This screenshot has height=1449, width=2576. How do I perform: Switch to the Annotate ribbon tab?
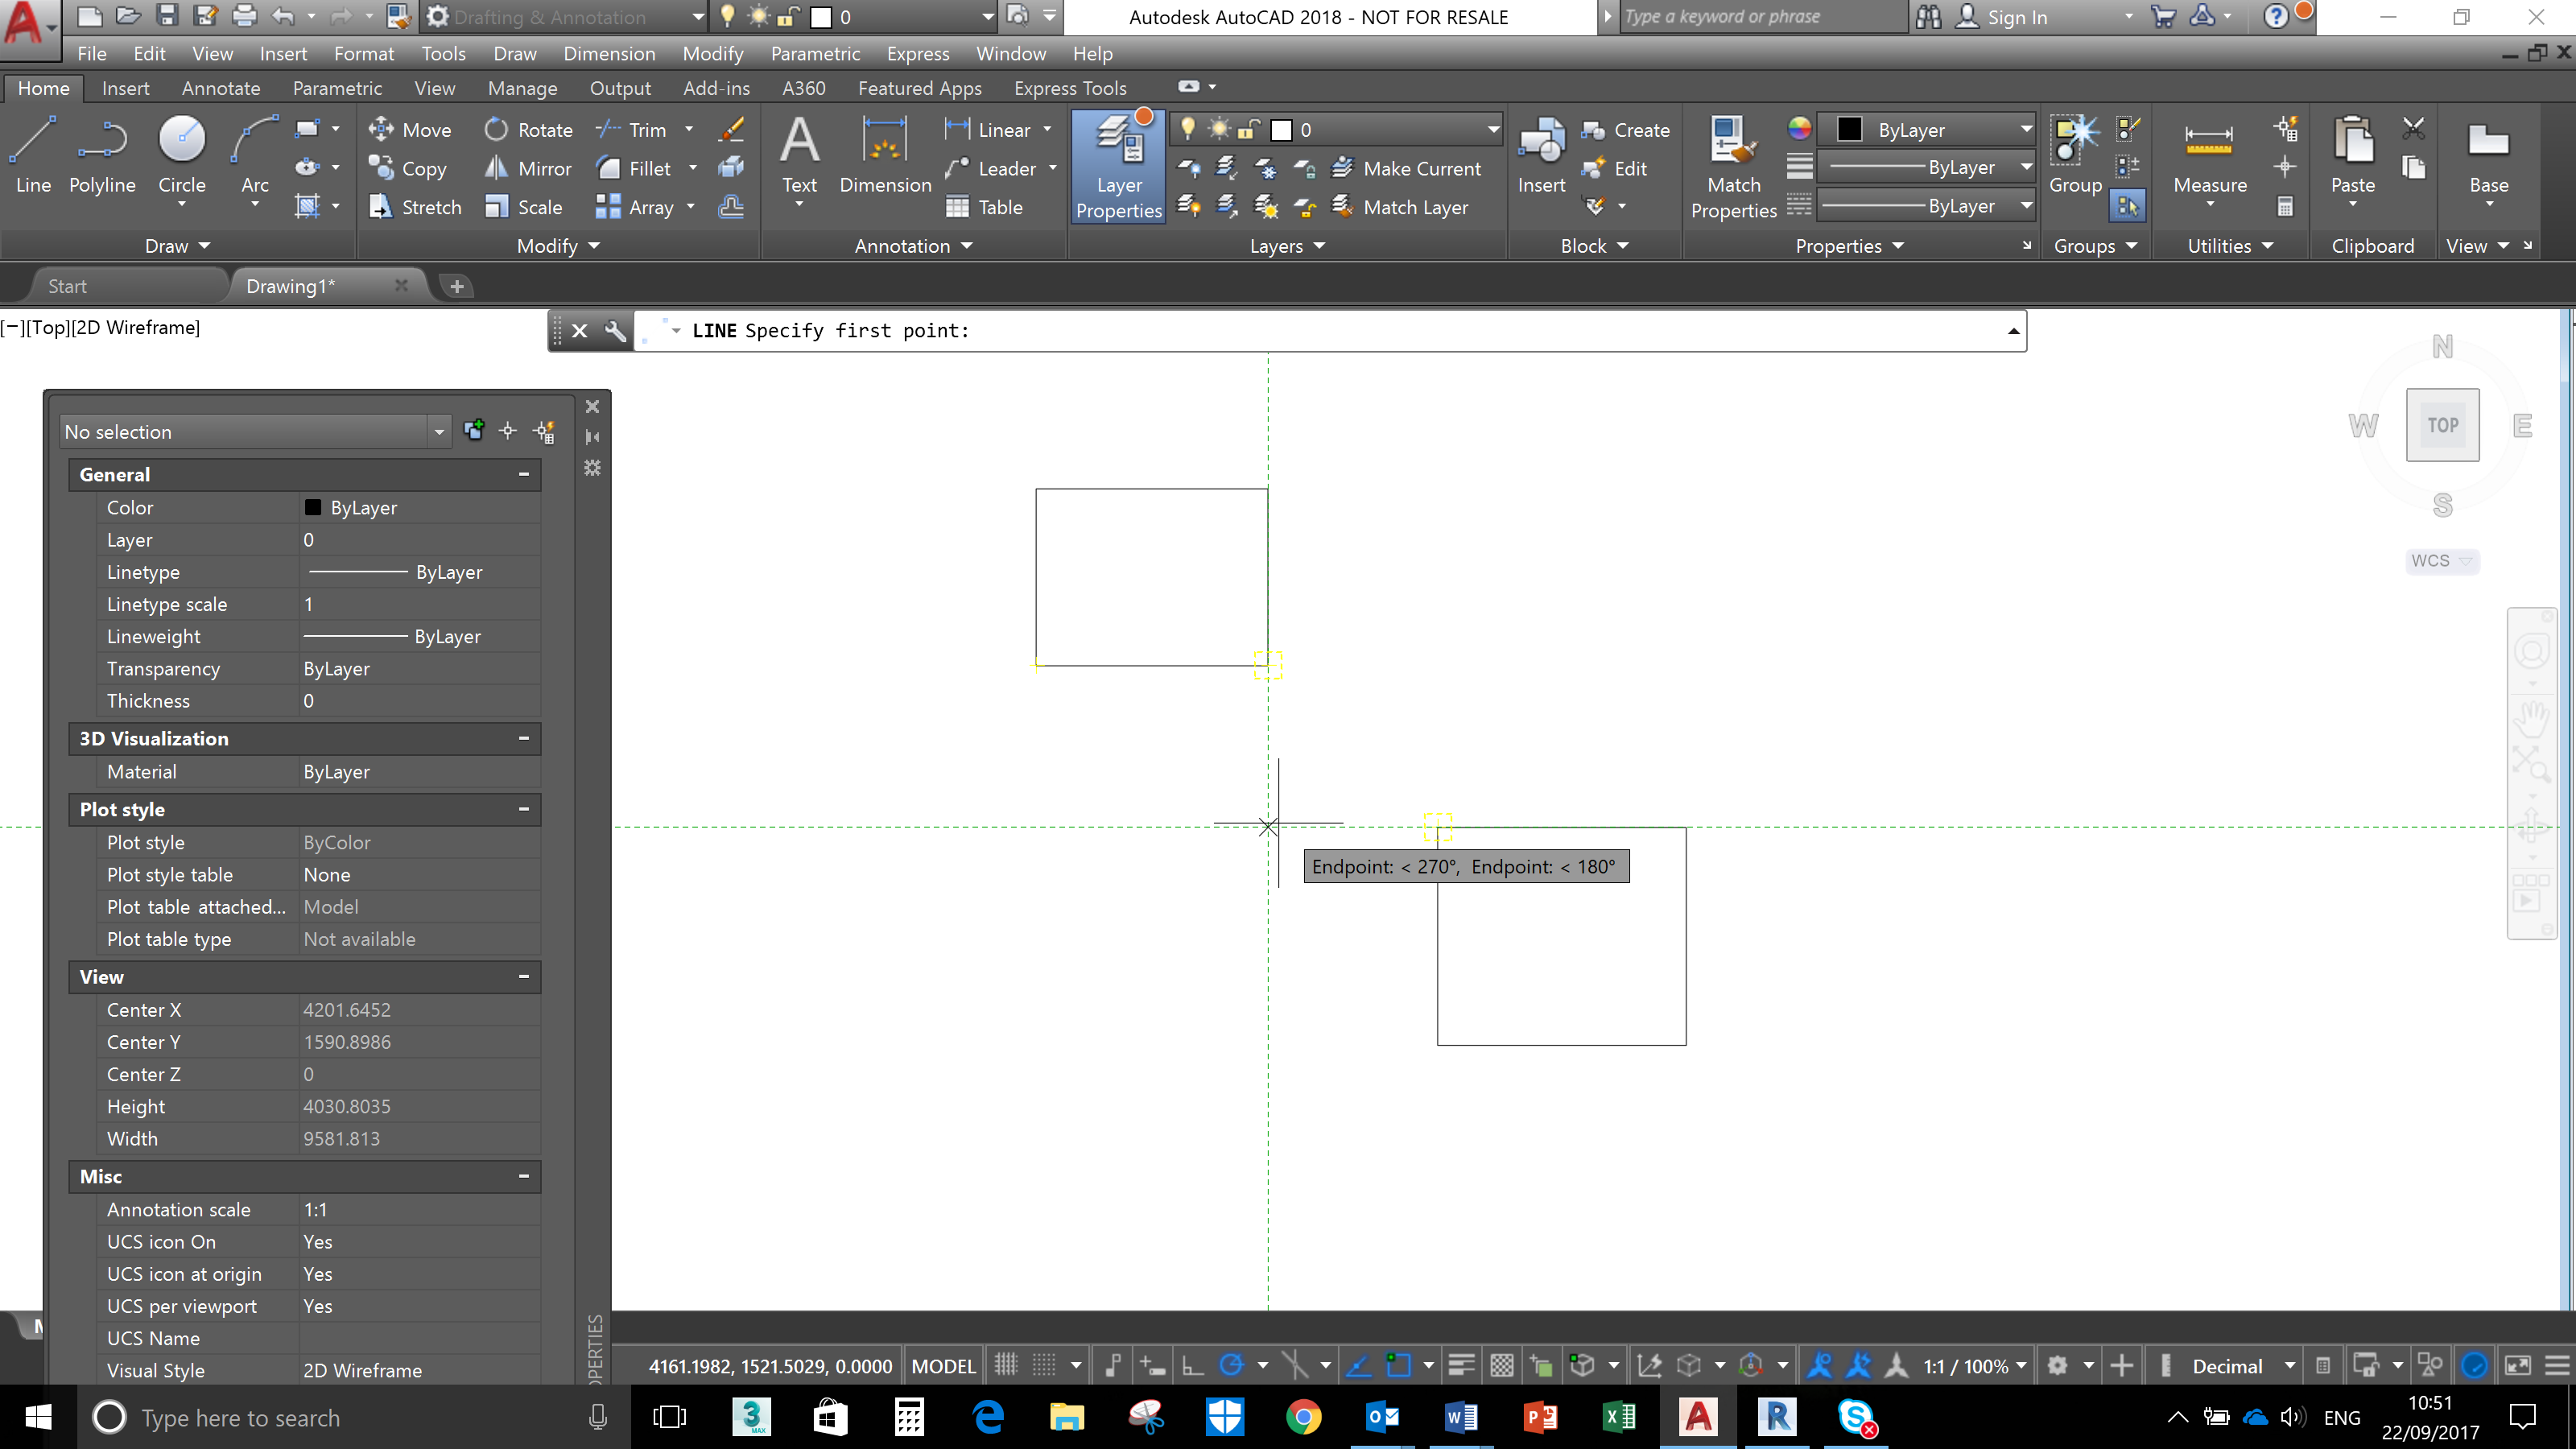click(x=221, y=88)
